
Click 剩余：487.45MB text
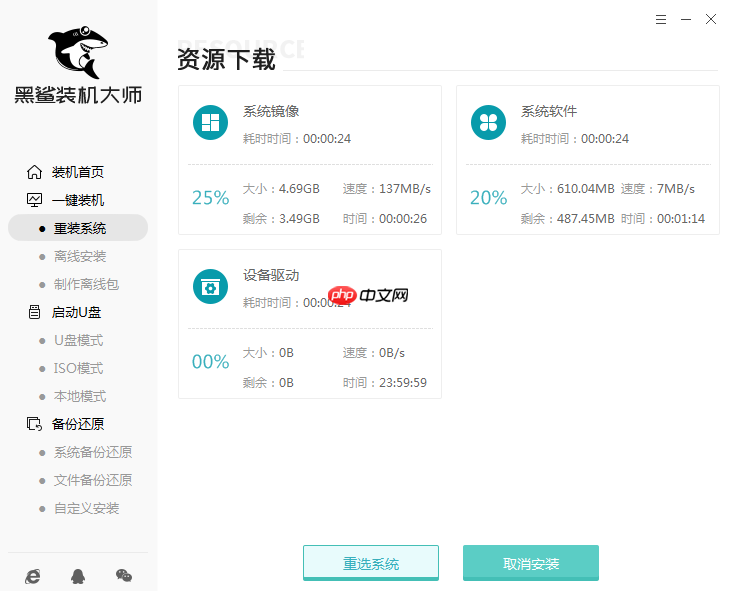pyautogui.click(x=567, y=219)
